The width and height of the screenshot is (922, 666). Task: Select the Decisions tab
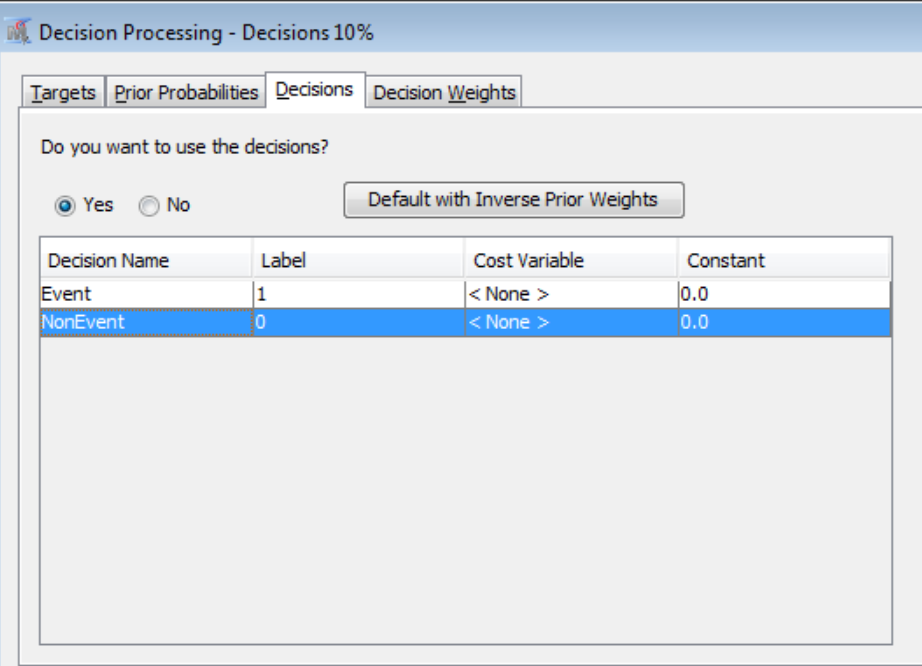click(x=315, y=90)
